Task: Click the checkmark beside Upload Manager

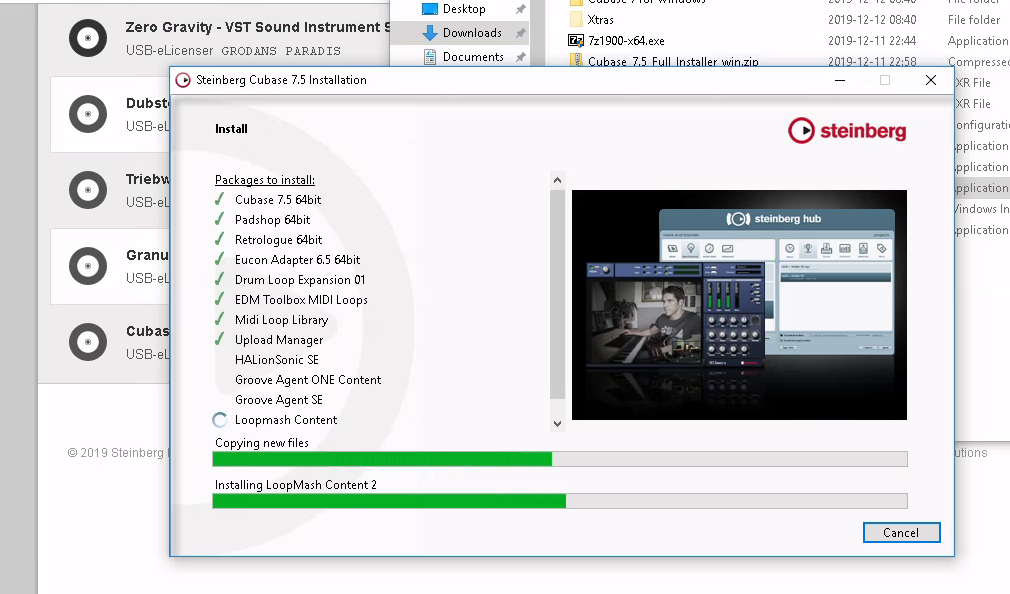Action: pyautogui.click(x=220, y=339)
